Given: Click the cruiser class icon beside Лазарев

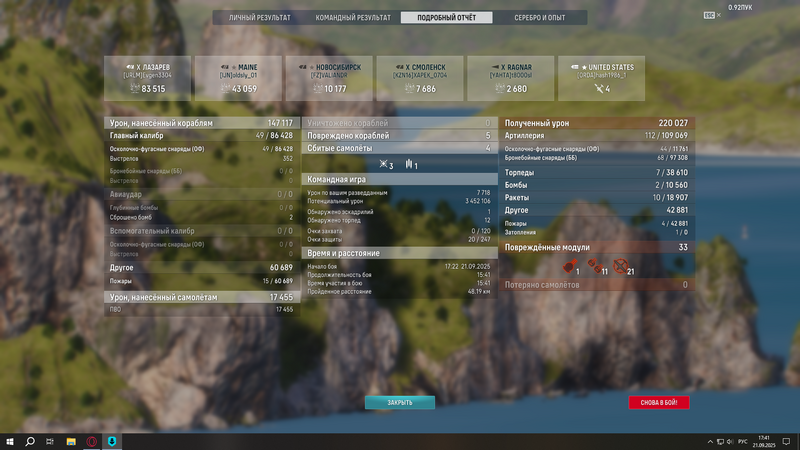Looking at the screenshot, I should pos(130,67).
